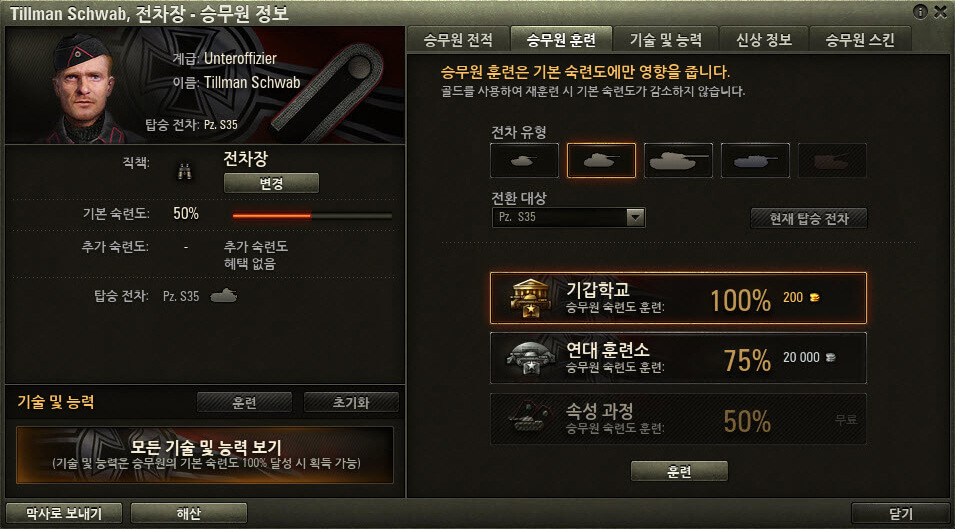The height and width of the screenshot is (529, 955).
Task: Click the 훈련 button below training options
Action: pos(679,471)
